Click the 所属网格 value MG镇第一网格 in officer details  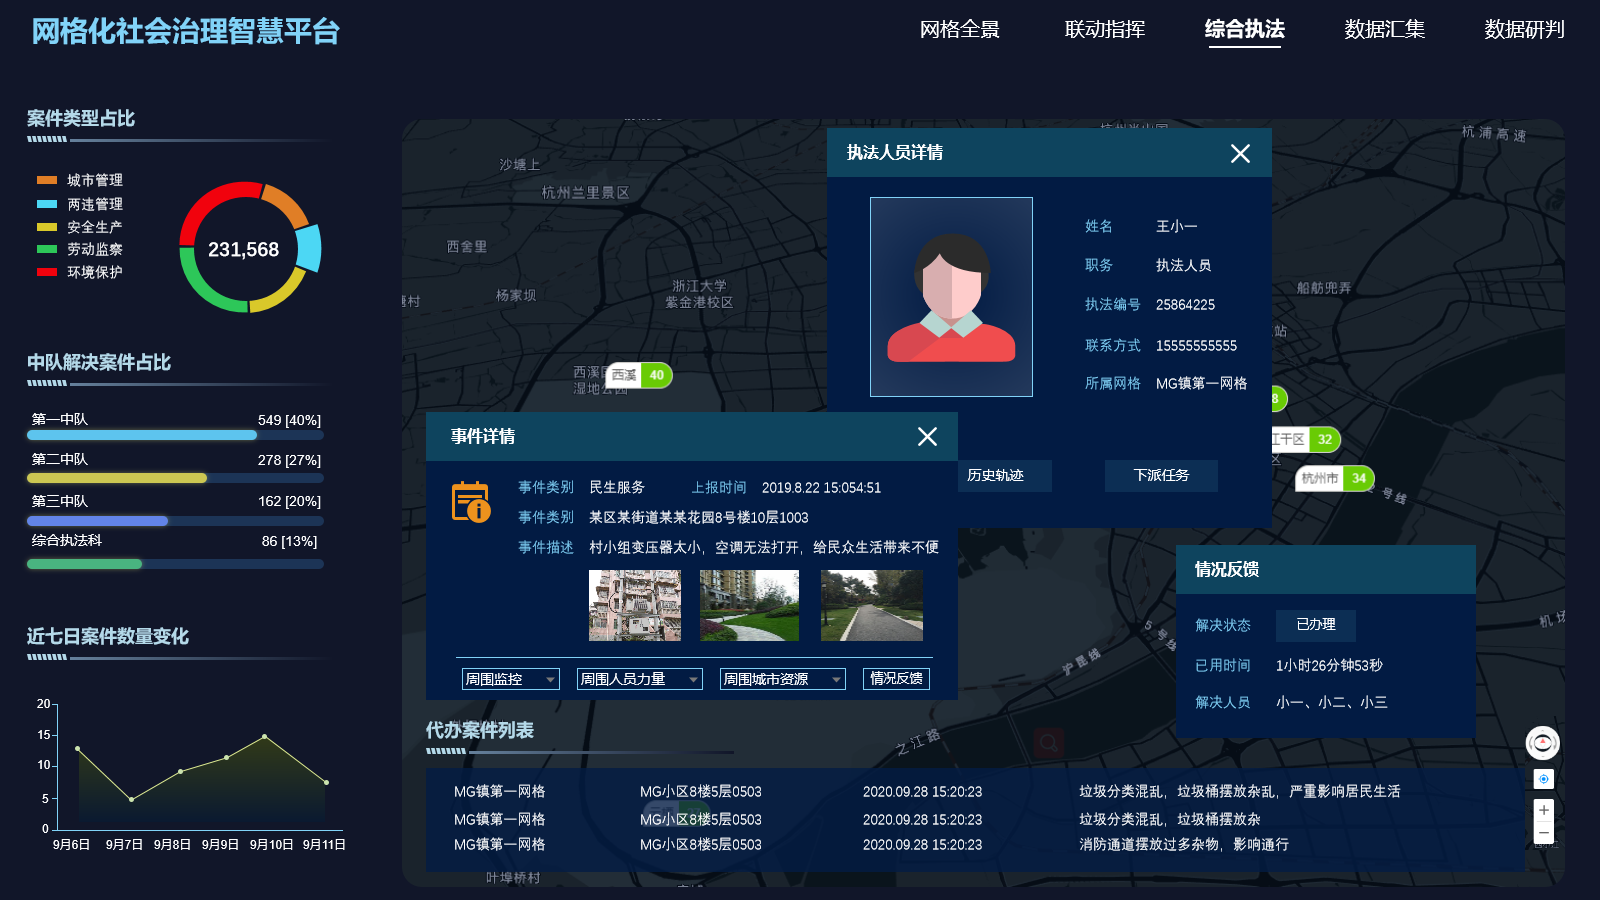1201,383
